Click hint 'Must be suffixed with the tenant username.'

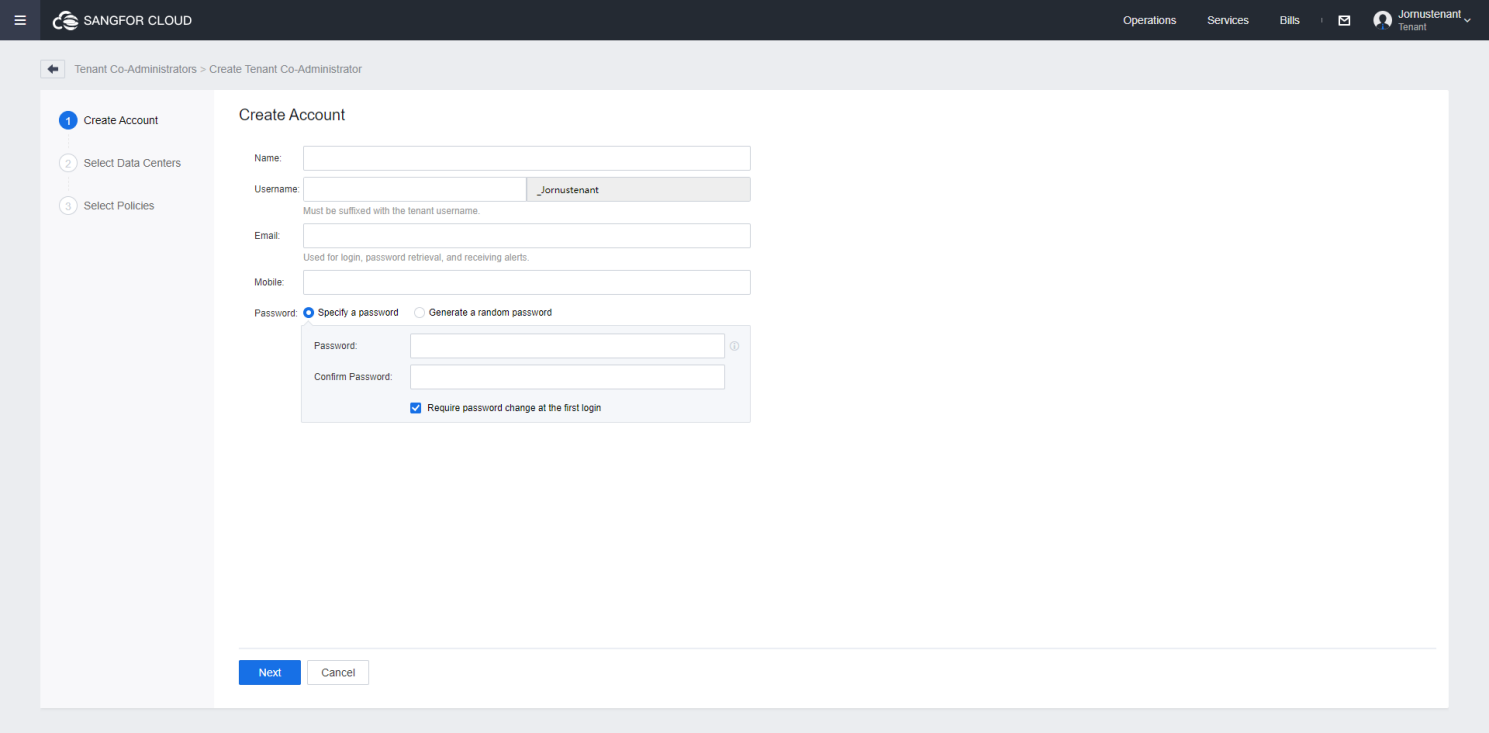coord(392,211)
